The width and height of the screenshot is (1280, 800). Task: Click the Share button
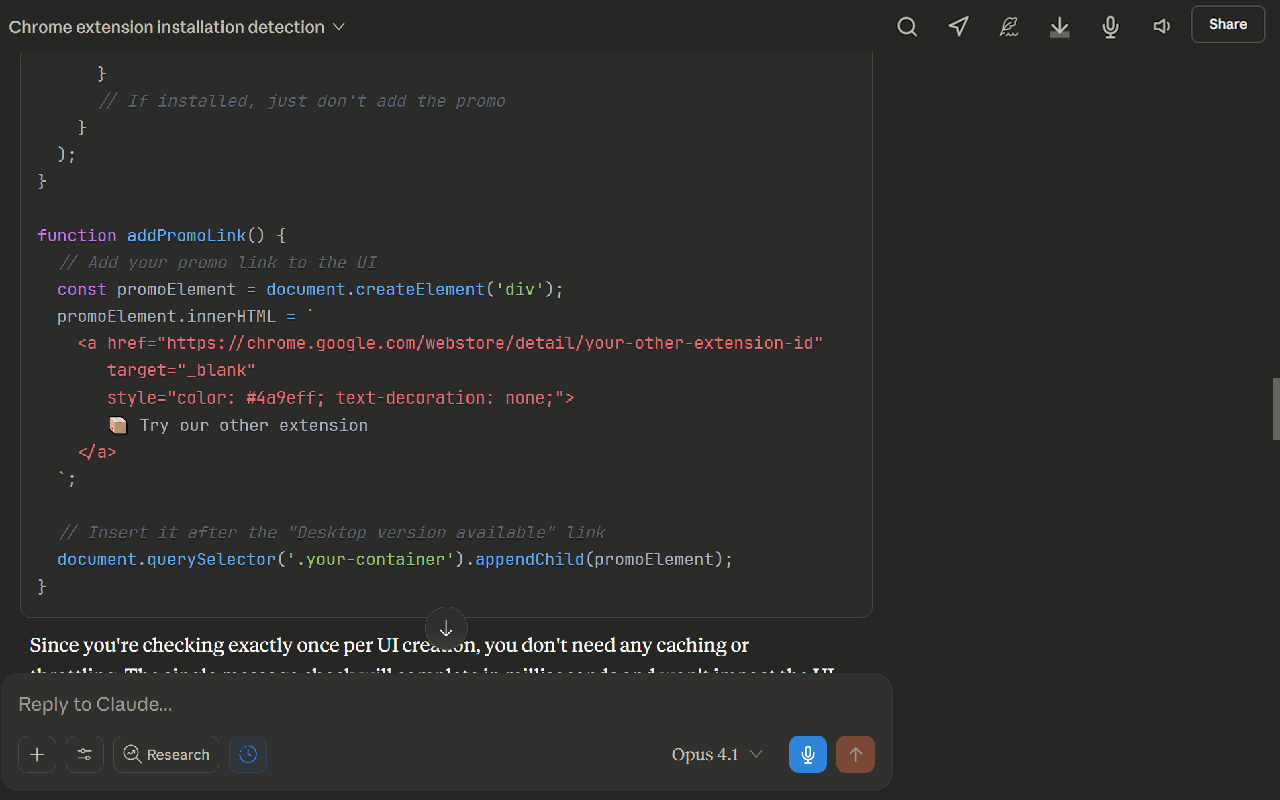coord(1227,25)
